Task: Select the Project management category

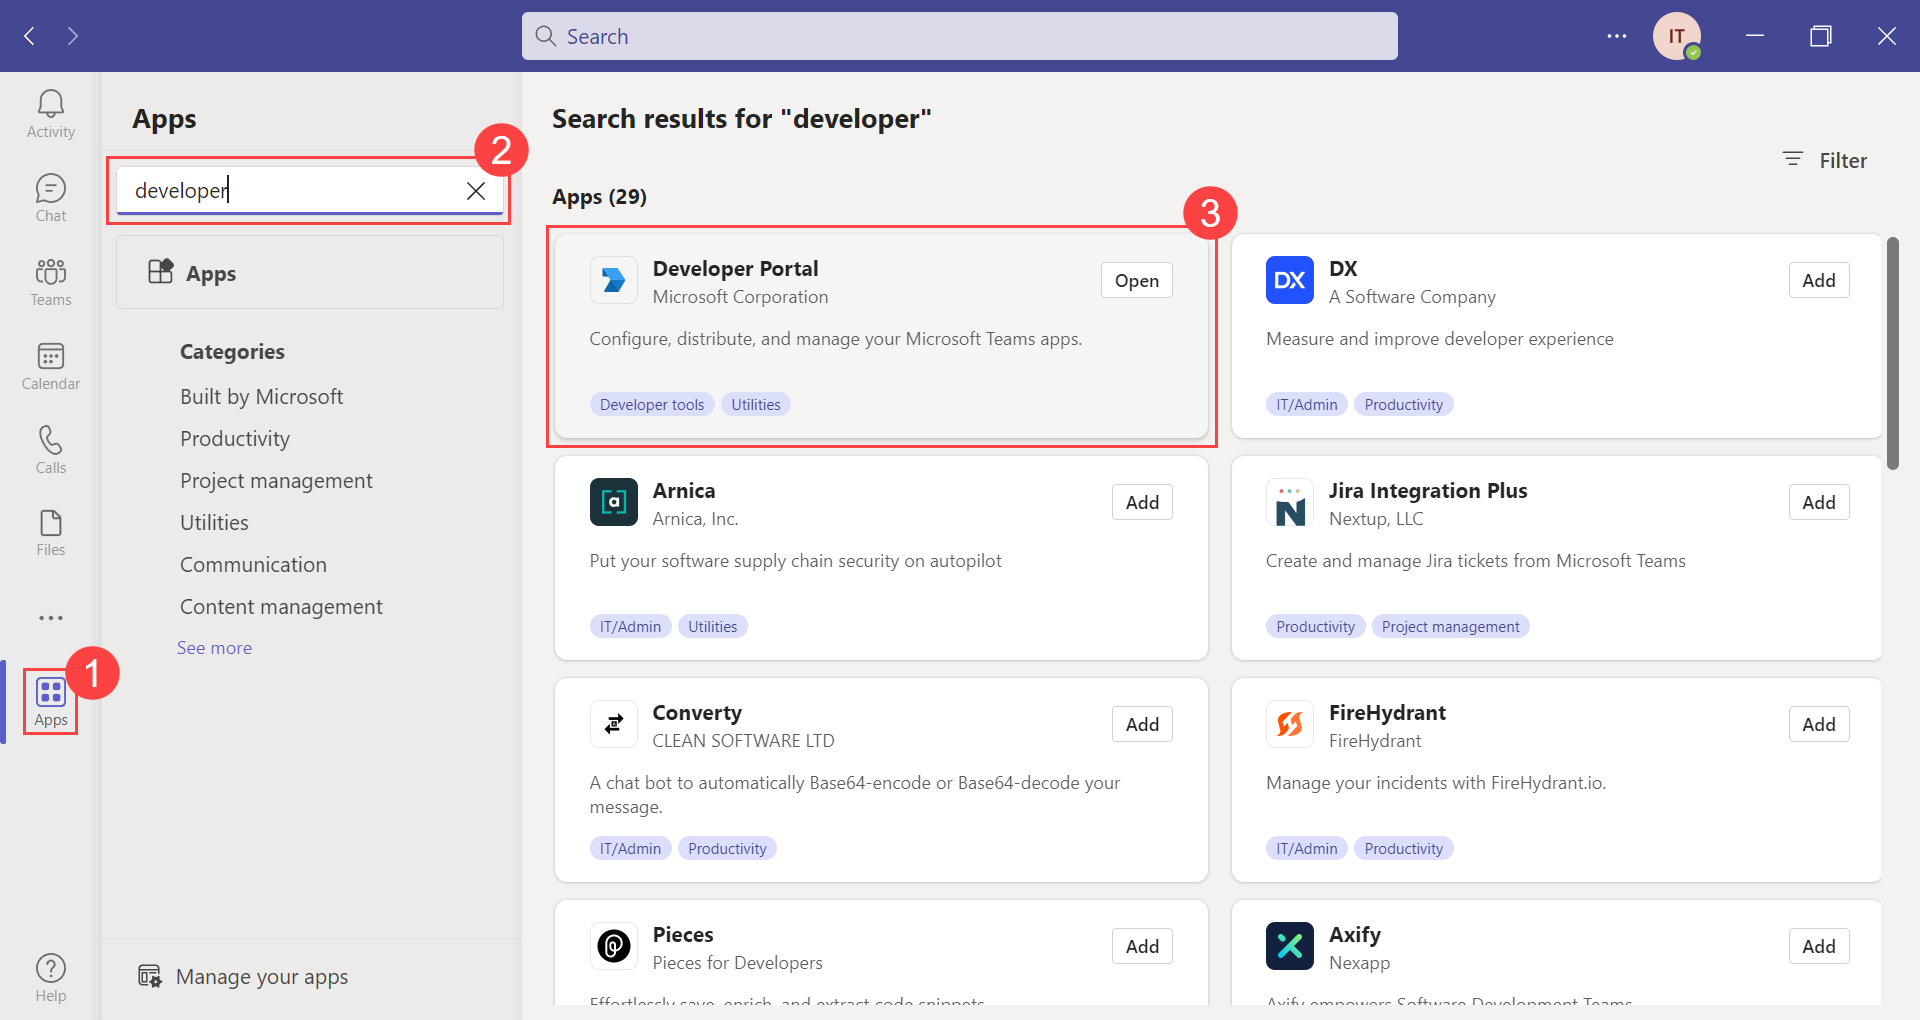Action: (x=276, y=480)
